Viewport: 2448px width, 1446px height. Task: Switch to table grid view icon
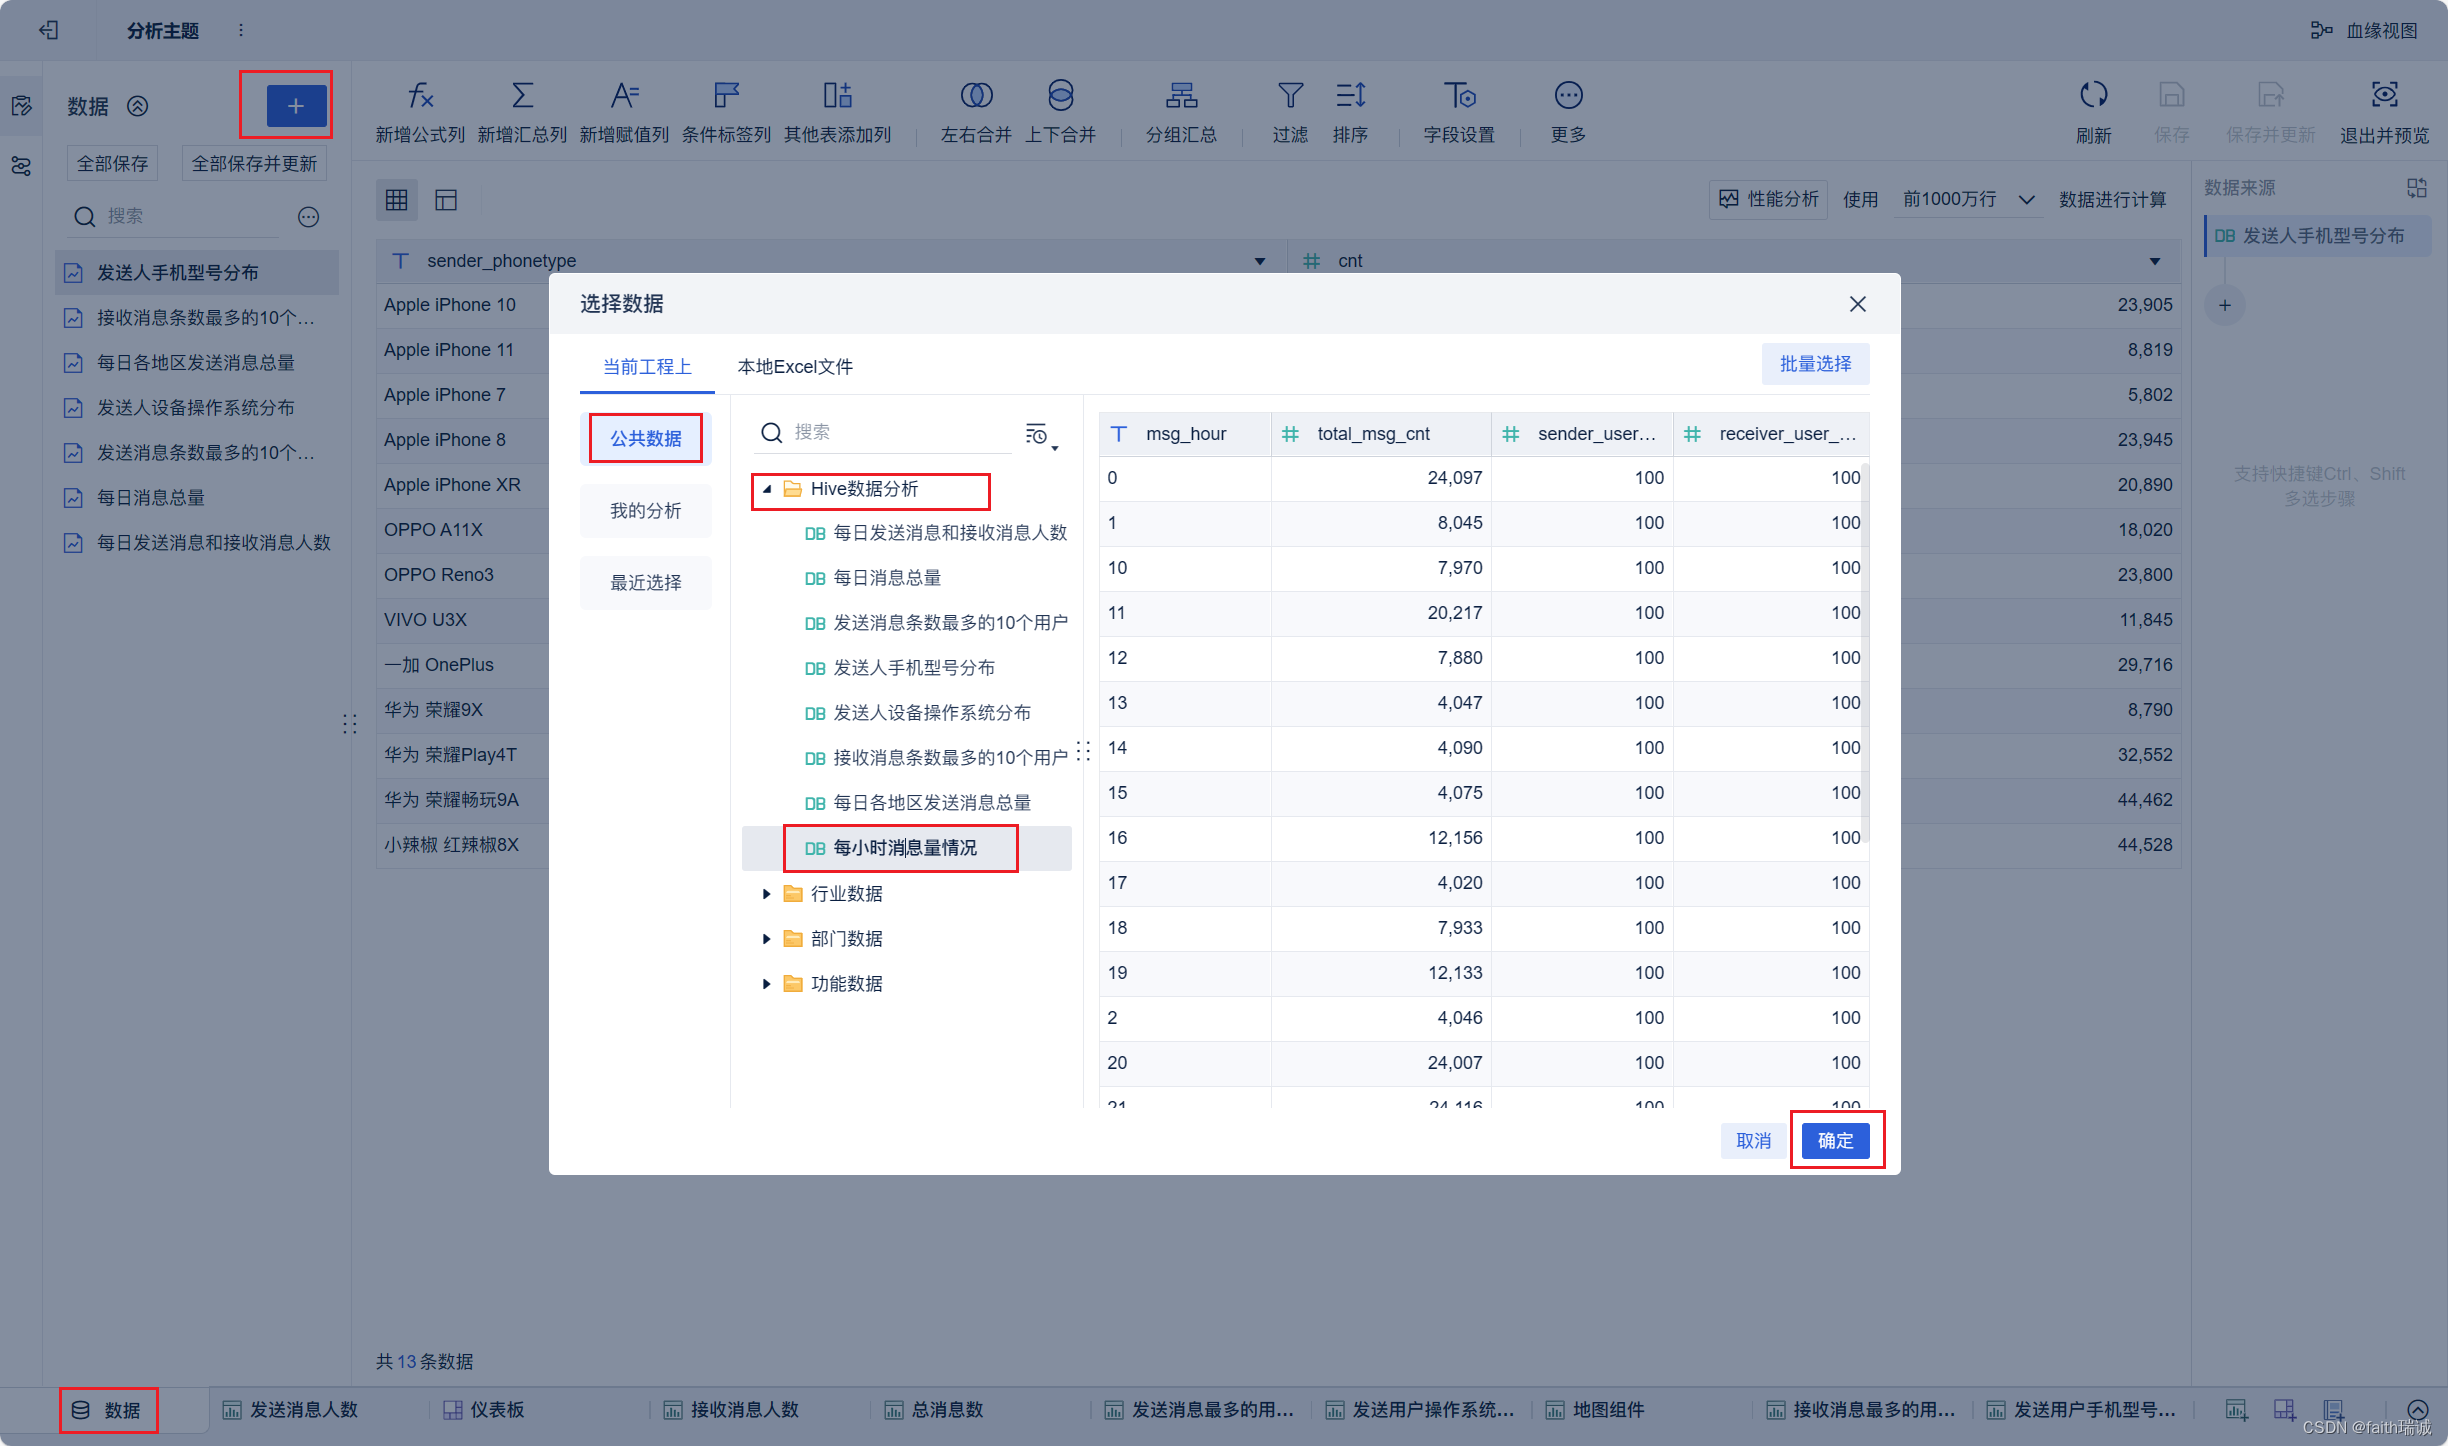[x=397, y=200]
